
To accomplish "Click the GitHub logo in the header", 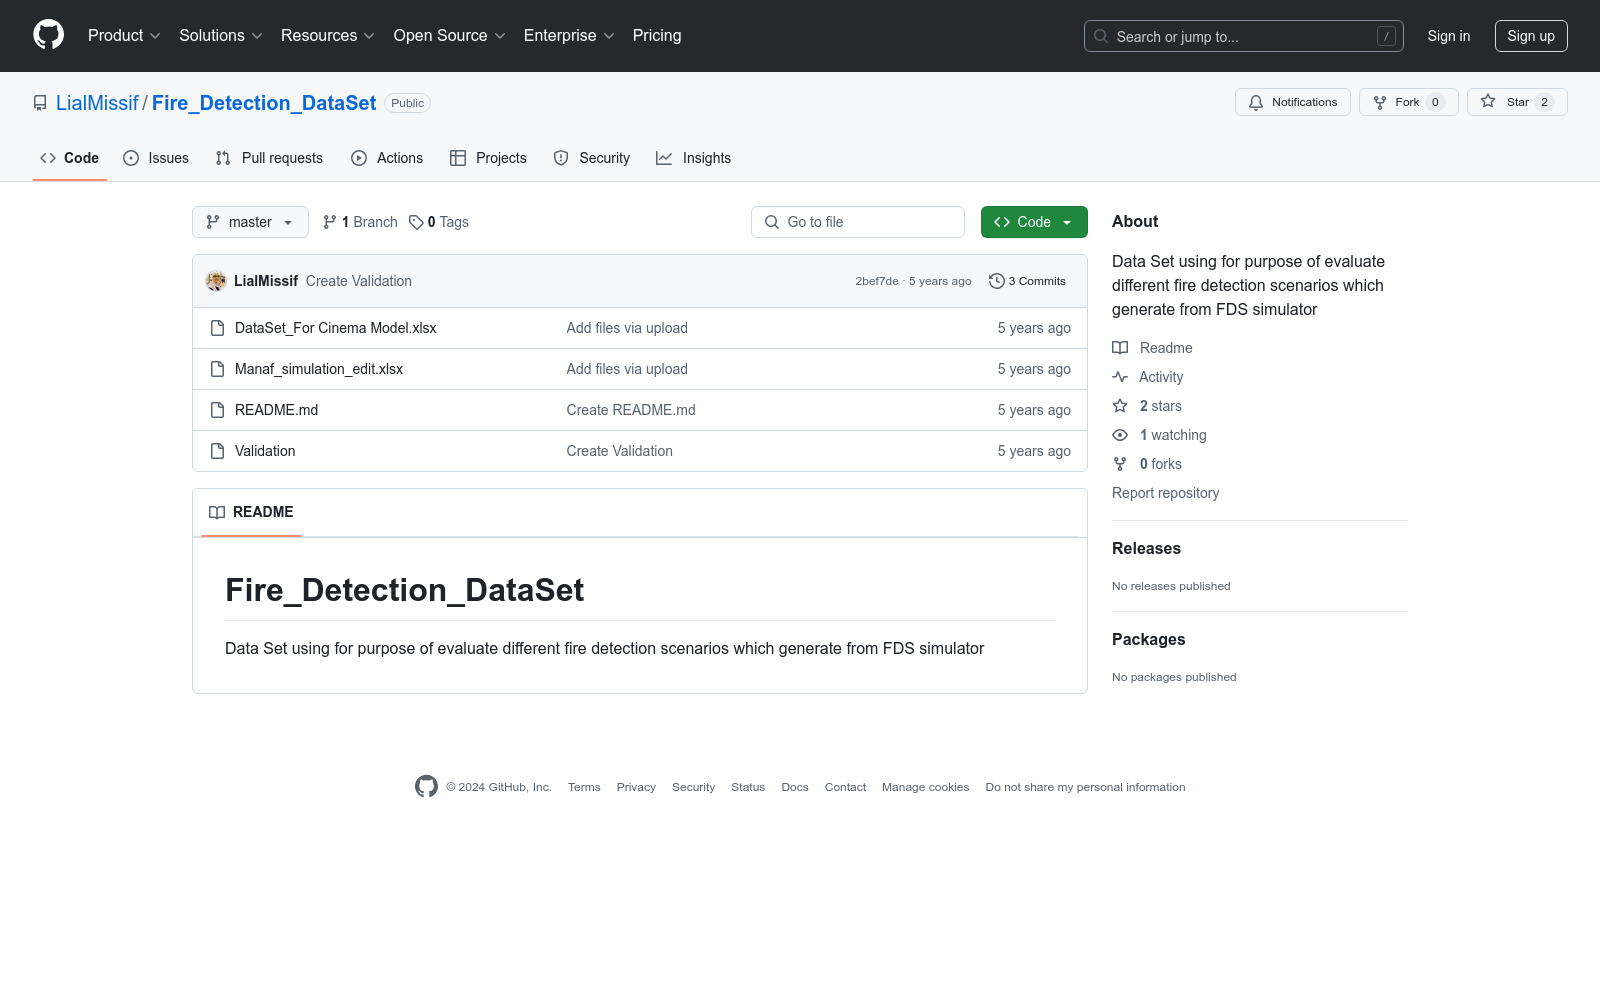I will pyautogui.click(x=48, y=35).
